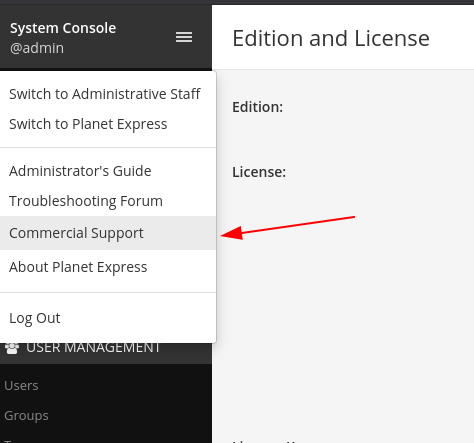Image resolution: width=474 pixels, height=443 pixels.
Task: Click Log Out in menu
Action: (35, 318)
